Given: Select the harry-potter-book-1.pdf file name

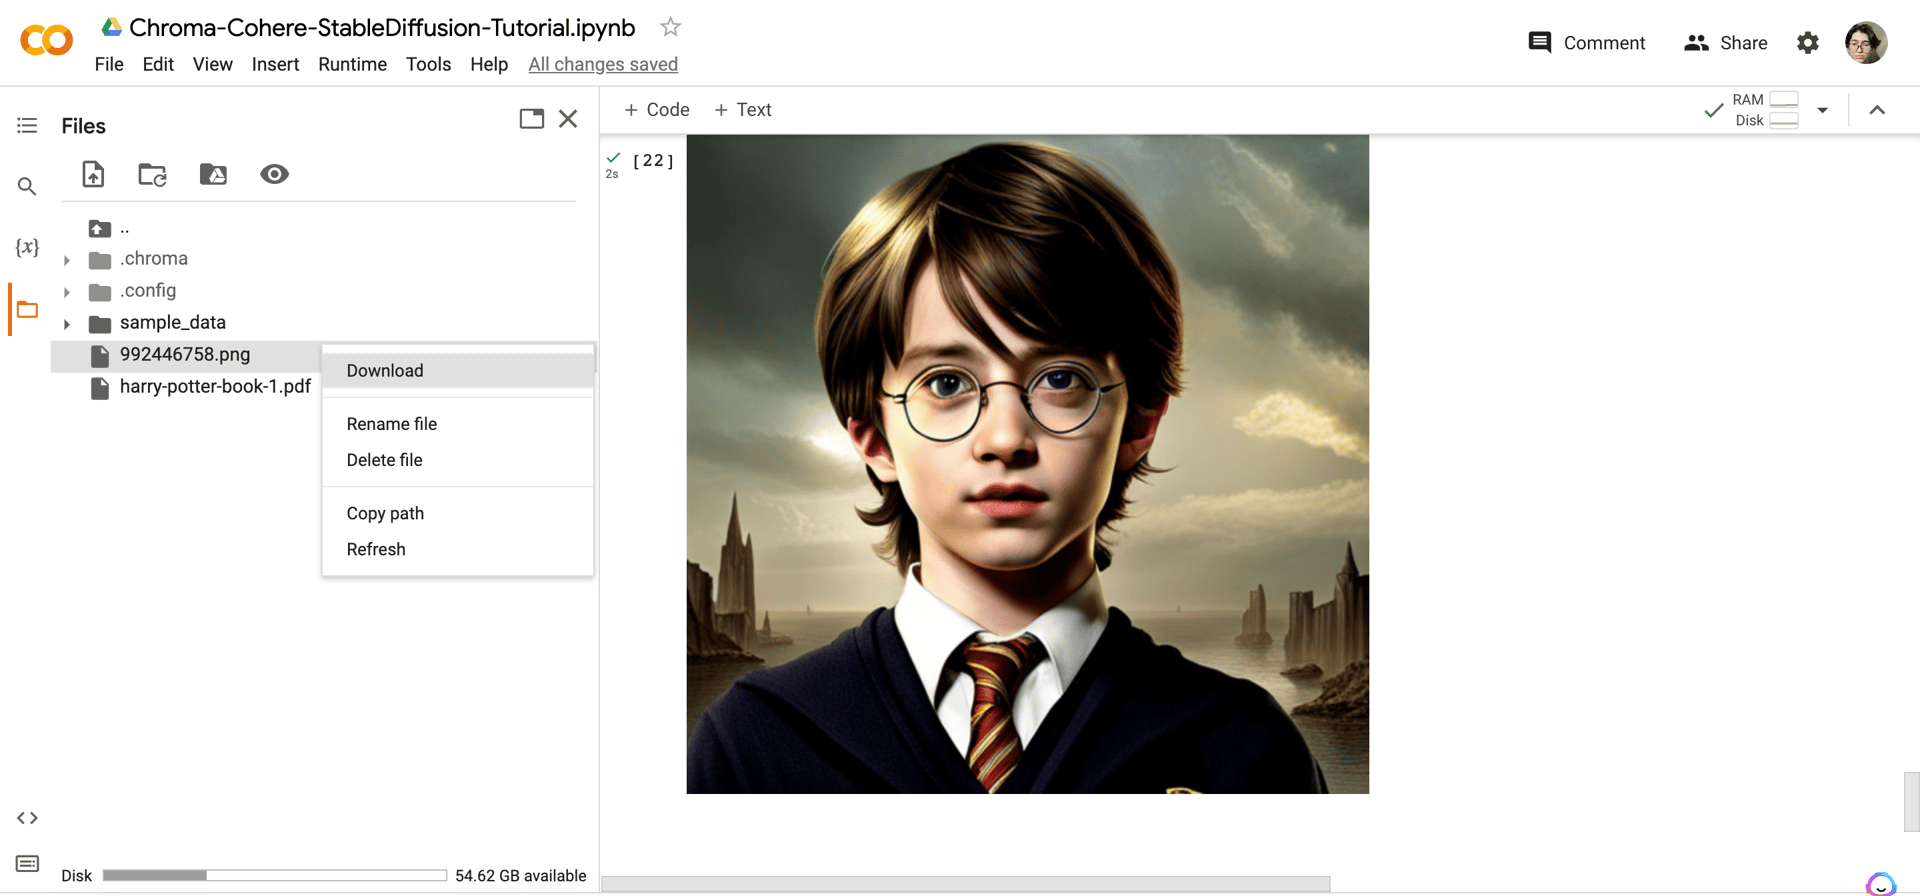Looking at the screenshot, I should 215,386.
